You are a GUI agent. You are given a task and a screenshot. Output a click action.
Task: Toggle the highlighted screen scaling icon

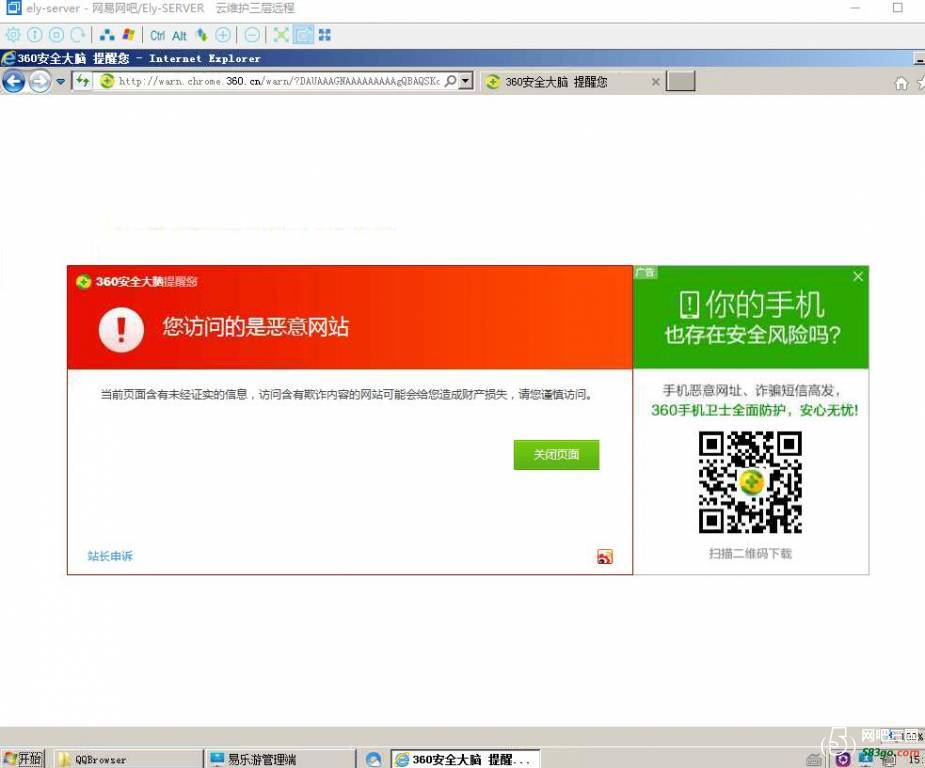pos(303,35)
